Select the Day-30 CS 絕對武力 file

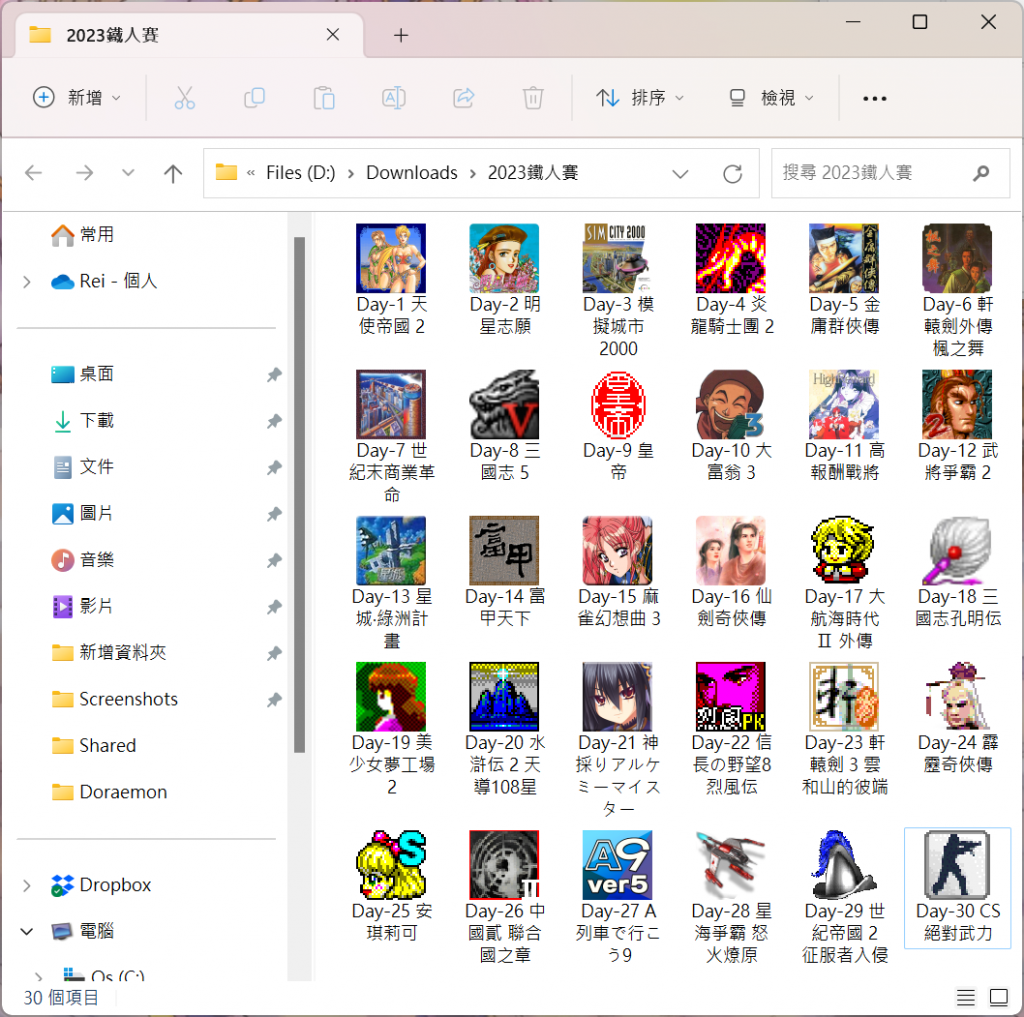[x=957, y=887]
